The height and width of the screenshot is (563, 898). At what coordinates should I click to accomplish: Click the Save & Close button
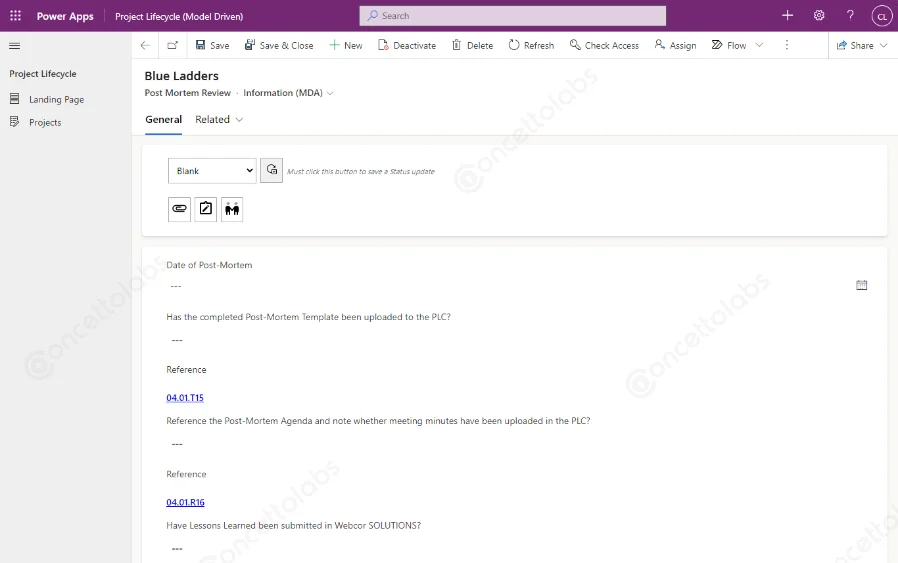tap(279, 46)
